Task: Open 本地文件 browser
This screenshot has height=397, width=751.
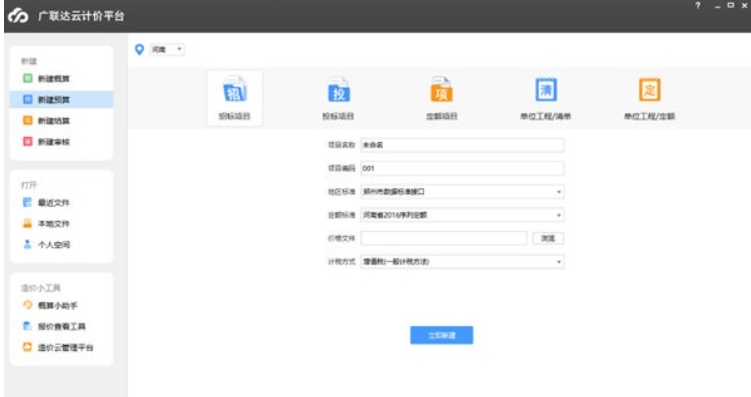Action: pyautogui.click(x=61, y=224)
